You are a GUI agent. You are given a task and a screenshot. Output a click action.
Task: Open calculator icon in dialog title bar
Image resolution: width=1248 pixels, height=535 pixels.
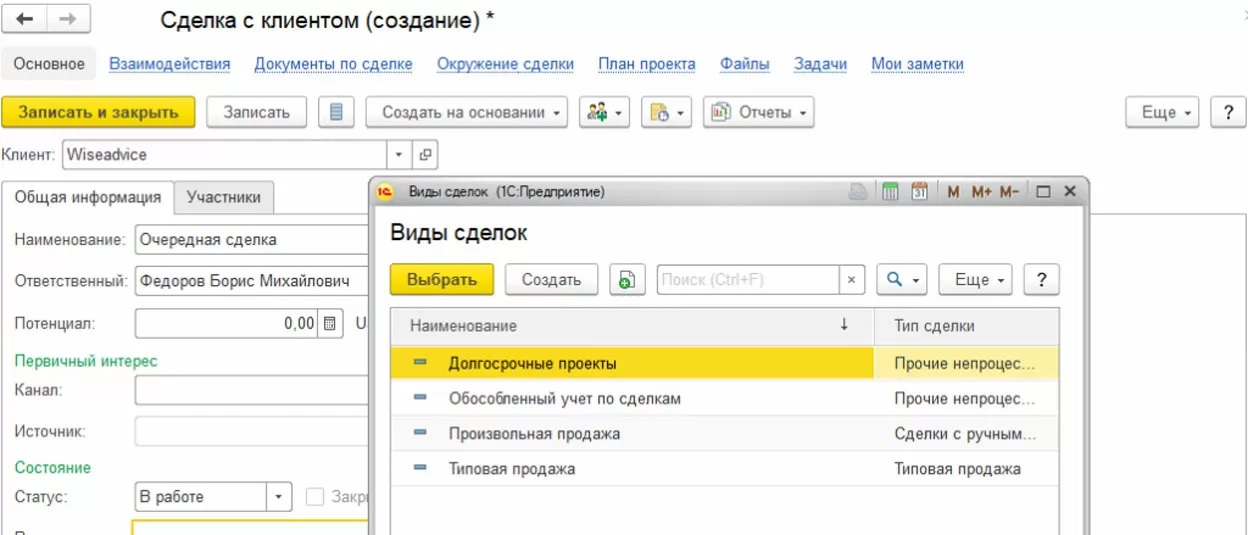[890, 191]
